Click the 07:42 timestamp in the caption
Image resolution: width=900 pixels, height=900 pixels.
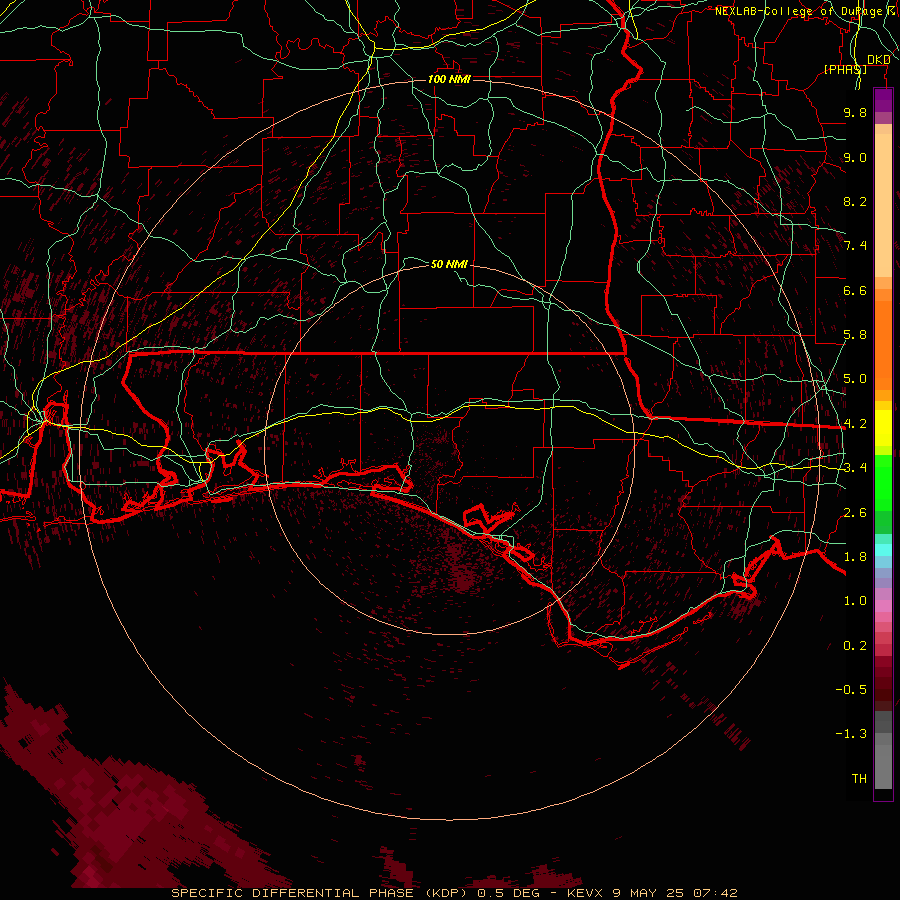tap(715, 893)
